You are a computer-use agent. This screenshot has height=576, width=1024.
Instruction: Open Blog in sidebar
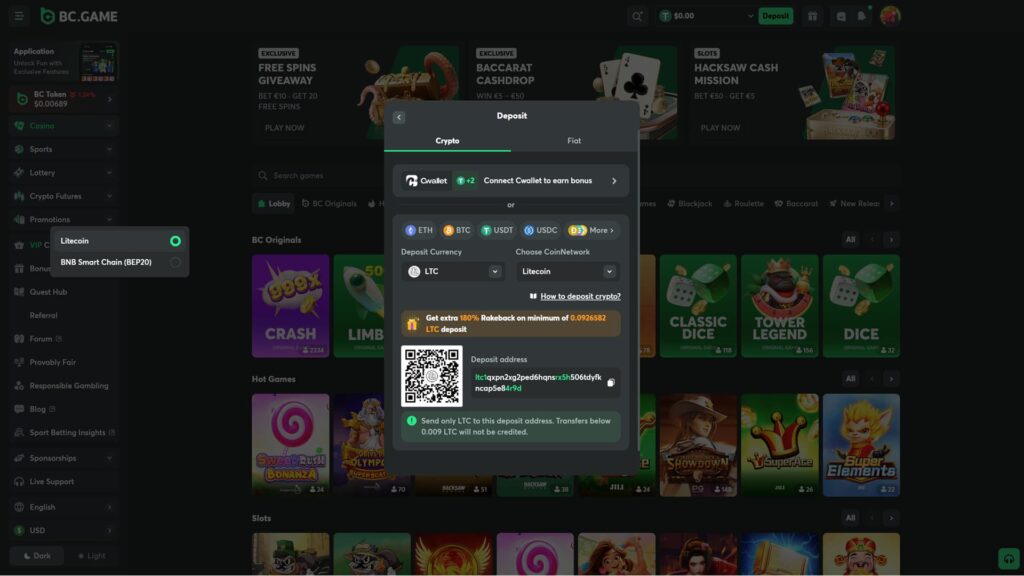pyautogui.click(x=37, y=409)
